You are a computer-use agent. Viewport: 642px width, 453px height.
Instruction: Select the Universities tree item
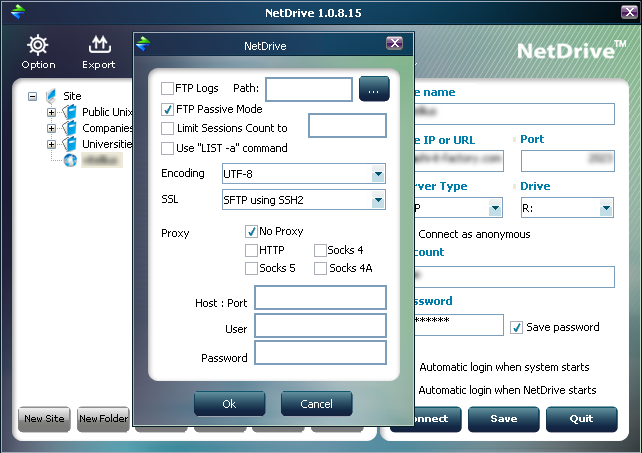[x=107, y=144]
